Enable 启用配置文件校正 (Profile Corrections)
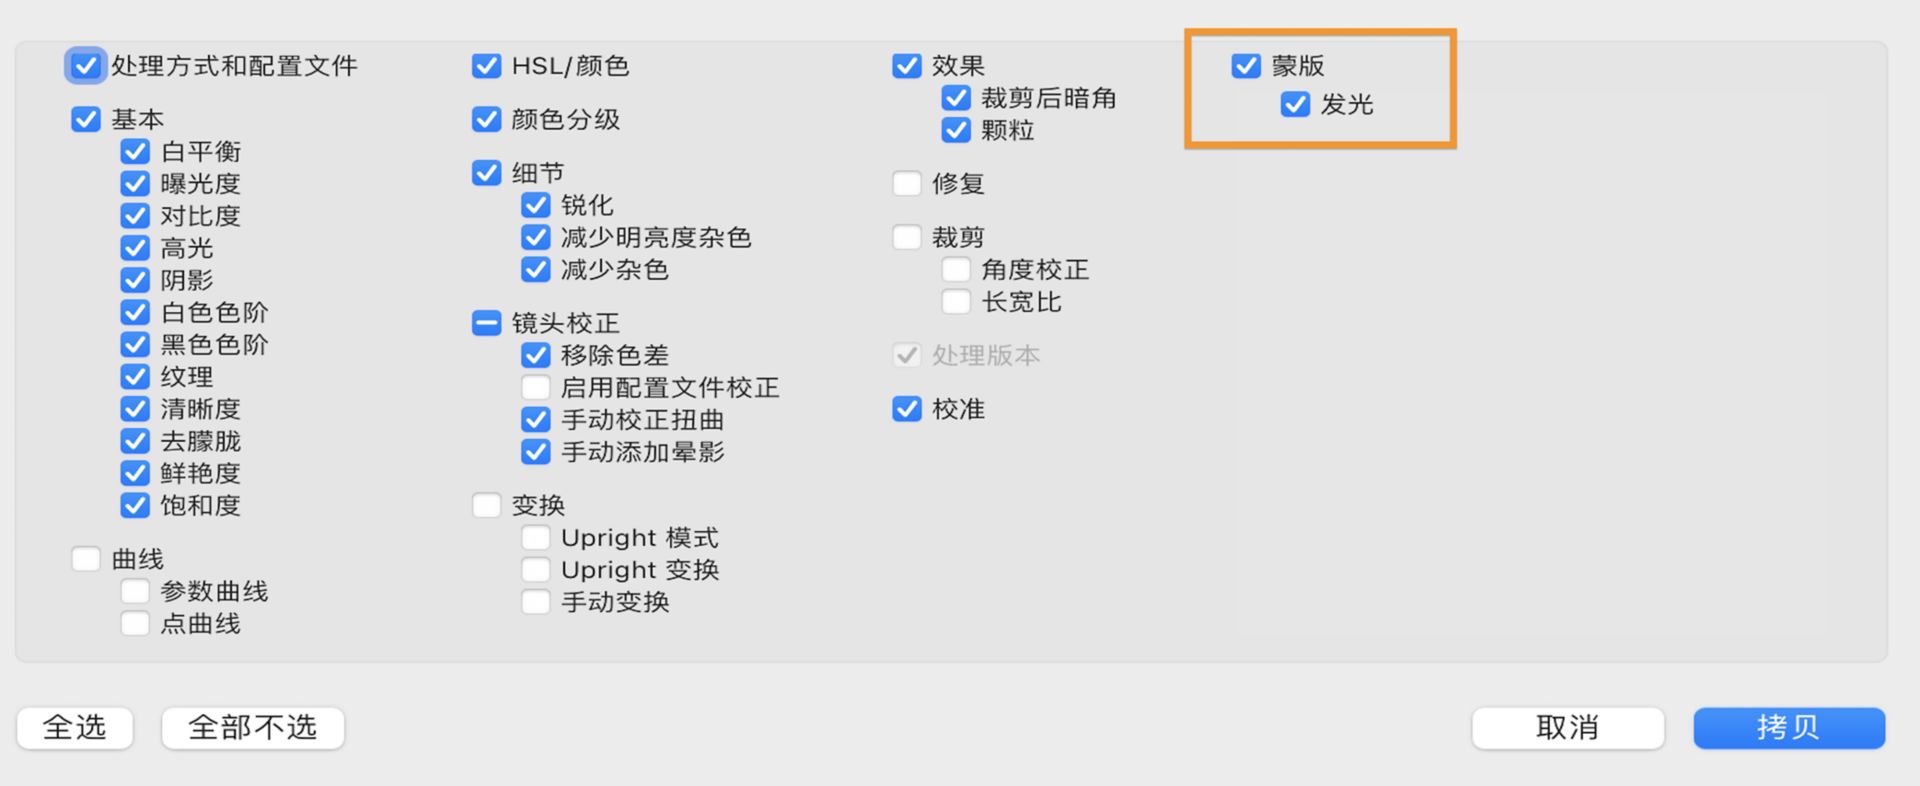Image resolution: width=1920 pixels, height=786 pixels. click(x=536, y=387)
